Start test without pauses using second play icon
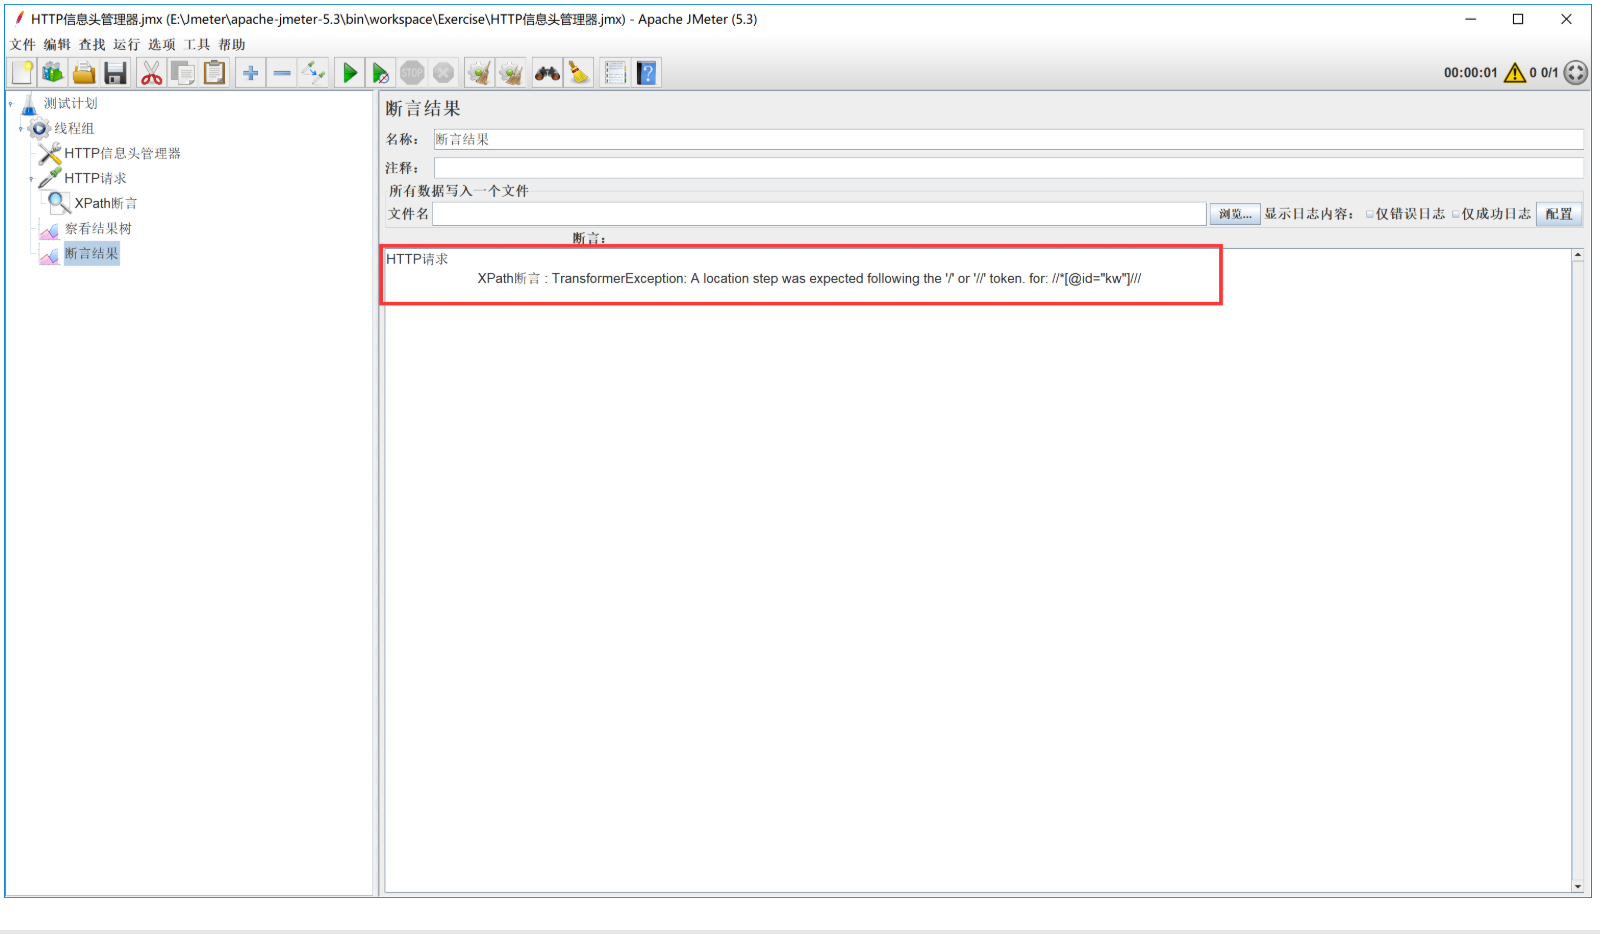The height and width of the screenshot is (935, 1604). 380,72
